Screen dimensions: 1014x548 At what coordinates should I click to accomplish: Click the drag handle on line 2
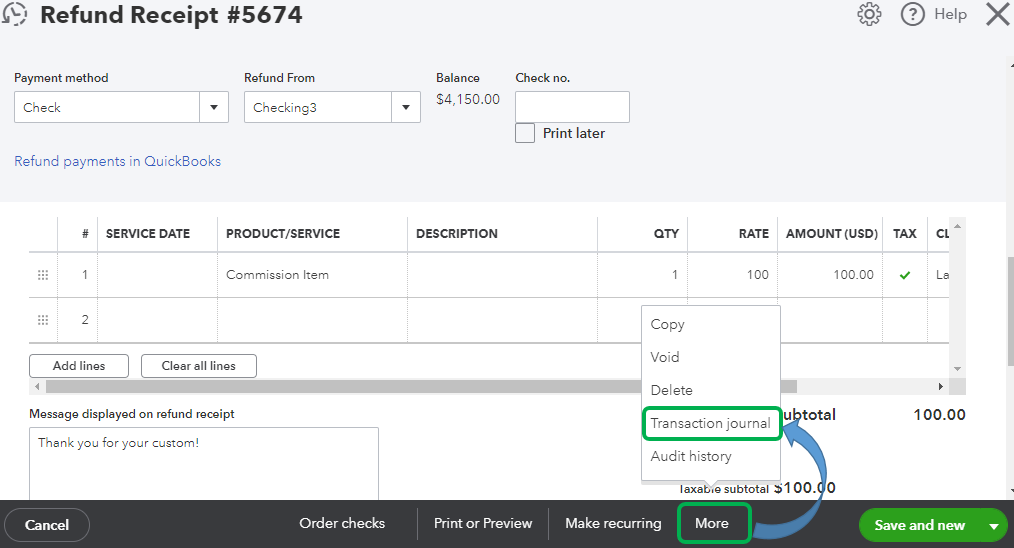click(x=43, y=320)
